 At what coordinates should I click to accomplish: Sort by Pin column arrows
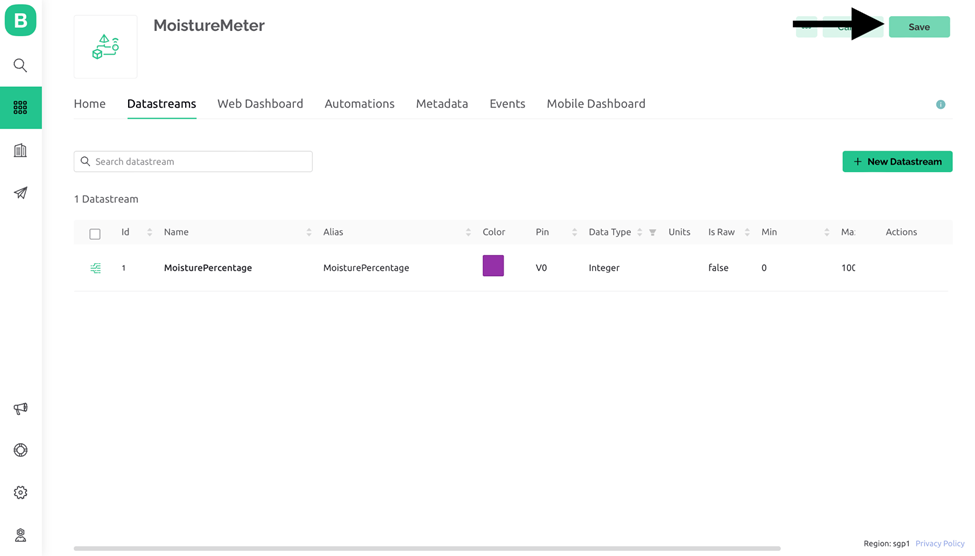575,232
